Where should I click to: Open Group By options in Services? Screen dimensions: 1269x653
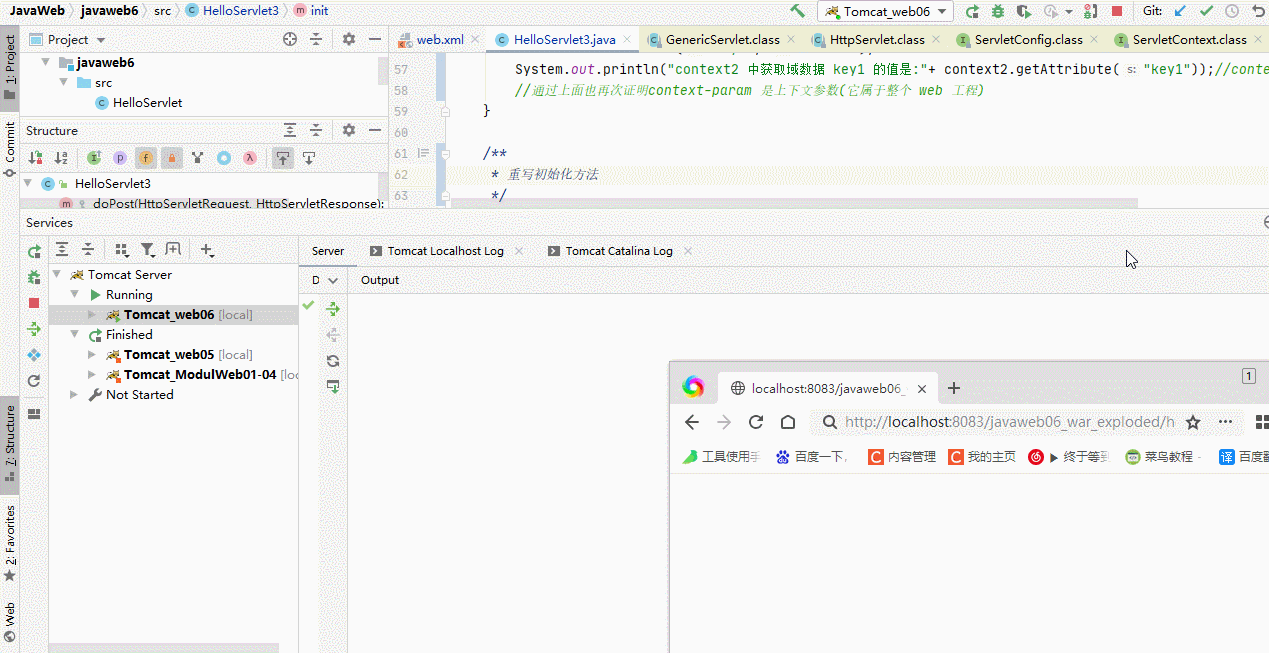[x=122, y=250]
